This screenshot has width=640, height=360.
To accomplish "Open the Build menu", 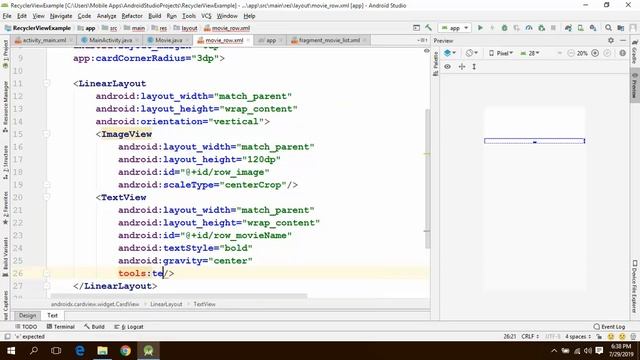I will click(154, 16).
